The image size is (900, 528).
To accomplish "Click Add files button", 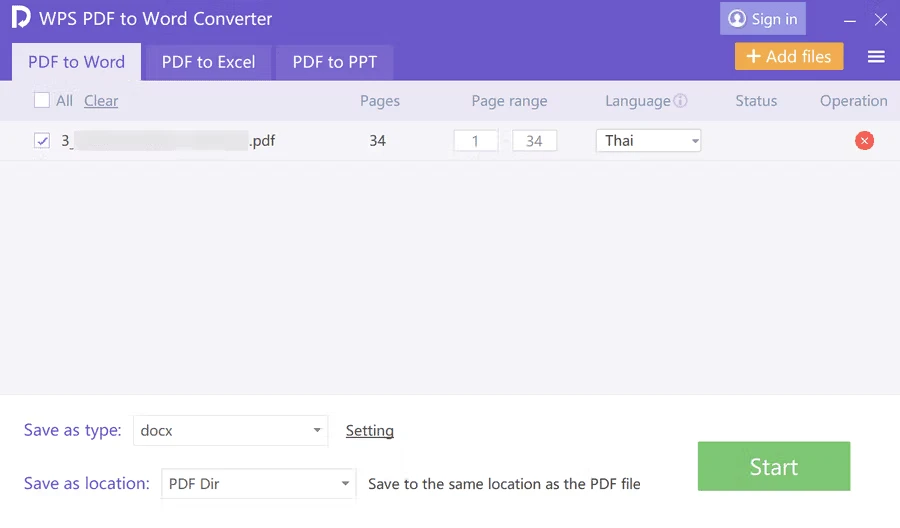I will pyautogui.click(x=789, y=57).
